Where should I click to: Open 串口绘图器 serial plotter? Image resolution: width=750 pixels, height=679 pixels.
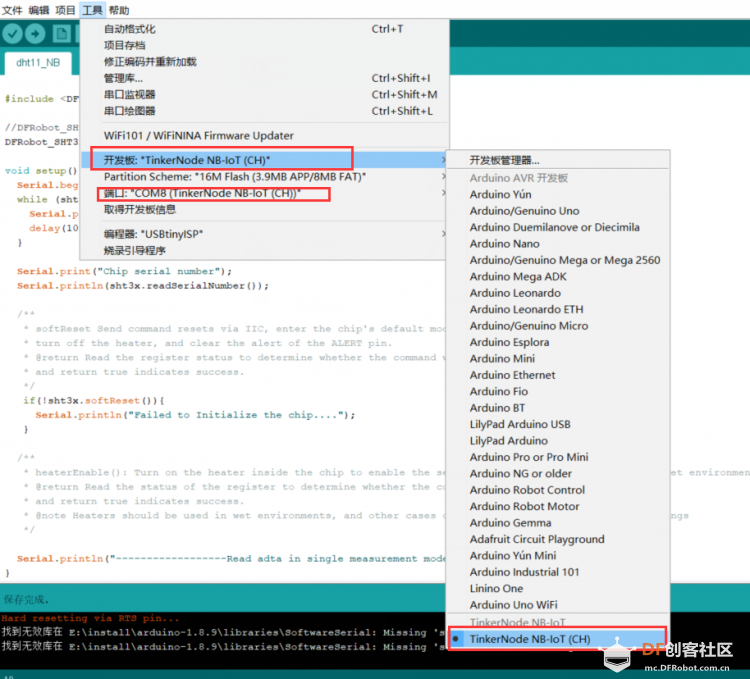265,111
